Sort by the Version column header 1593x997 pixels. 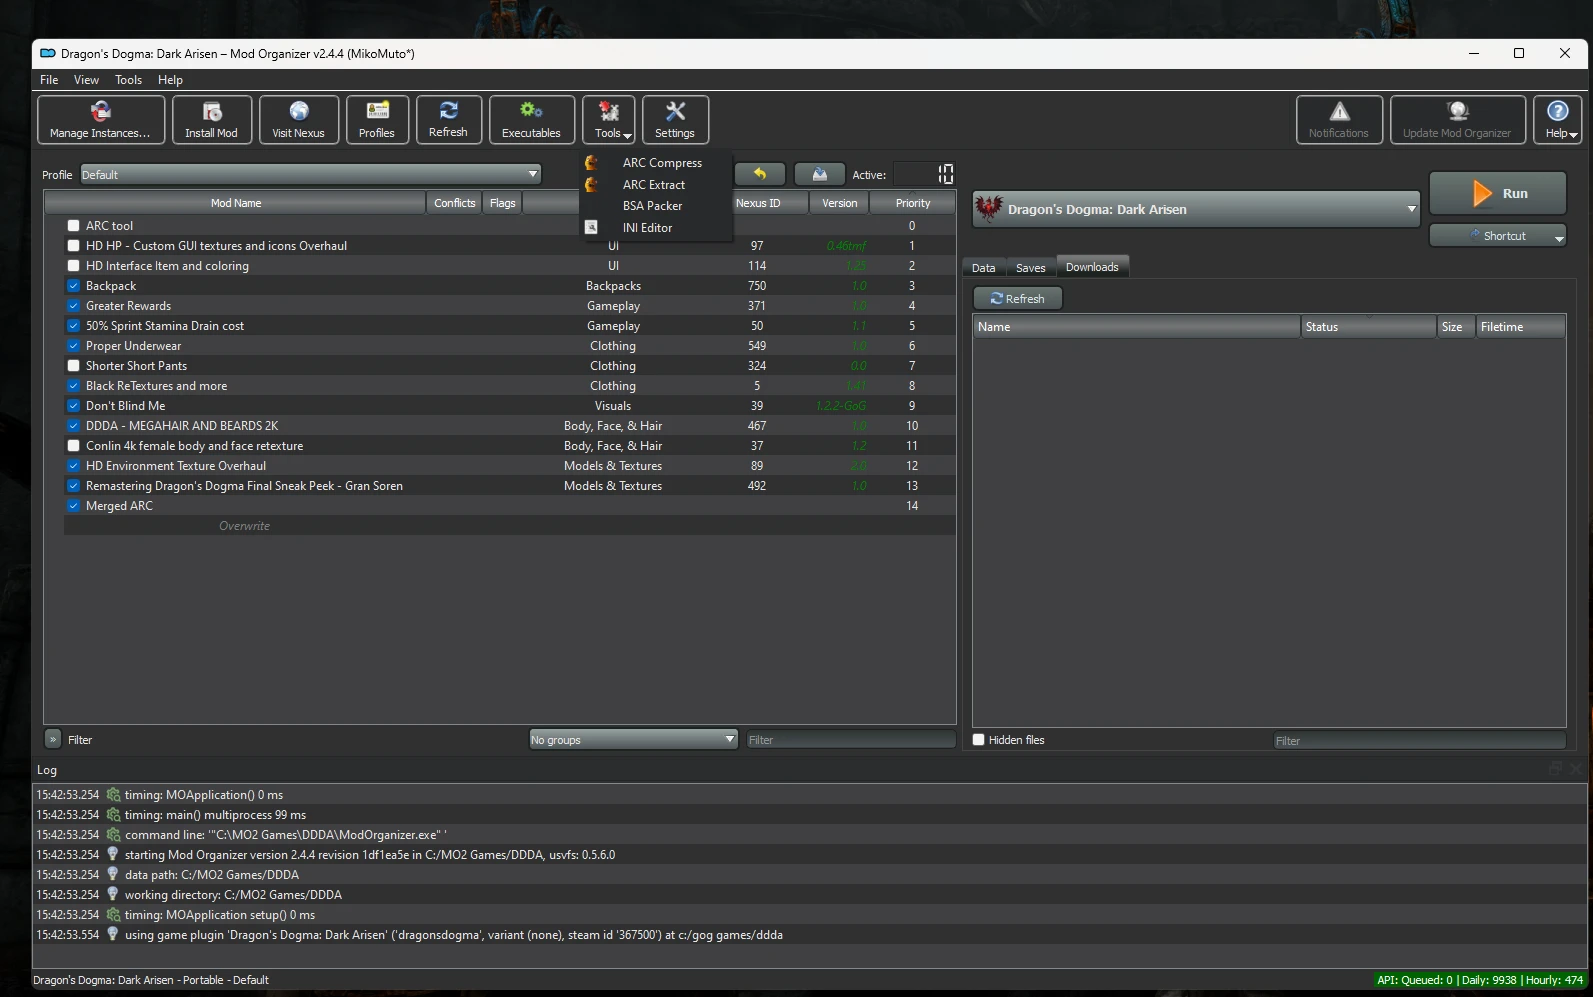pos(839,203)
